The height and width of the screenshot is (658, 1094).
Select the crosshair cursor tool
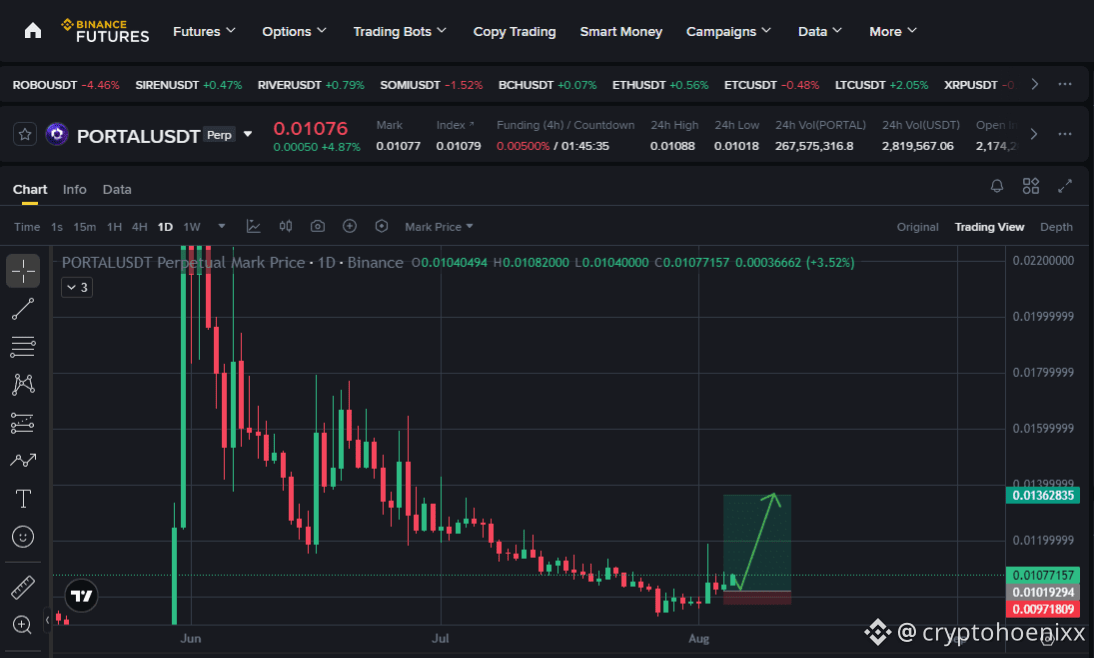click(x=23, y=271)
